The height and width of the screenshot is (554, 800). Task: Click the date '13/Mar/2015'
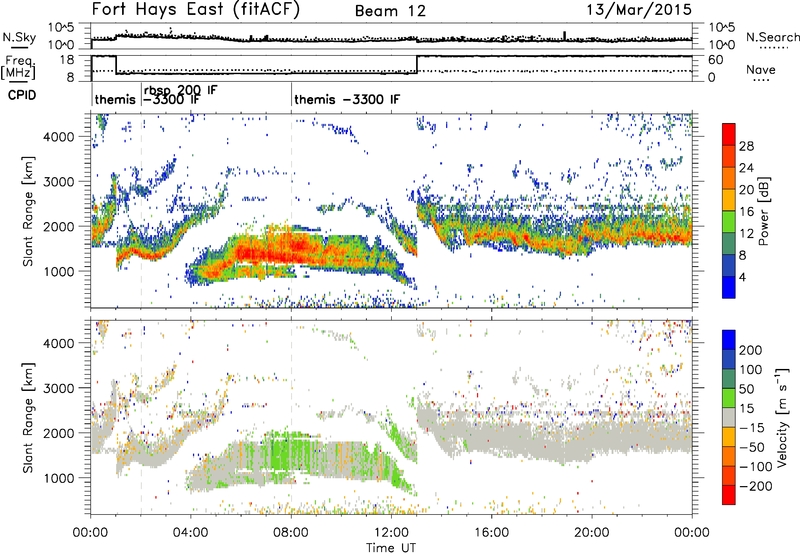[639, 10]
